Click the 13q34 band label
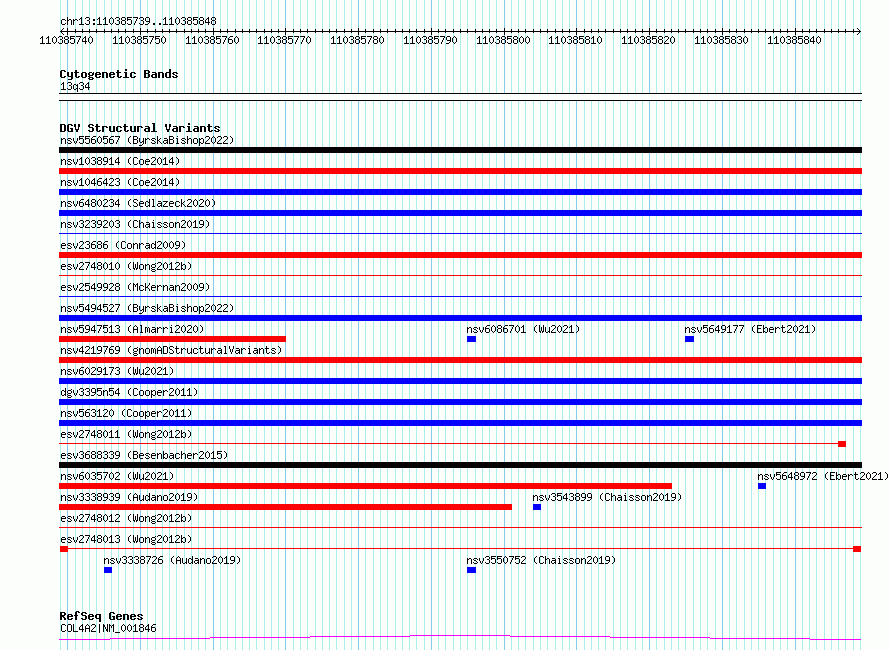 (75, 86)
